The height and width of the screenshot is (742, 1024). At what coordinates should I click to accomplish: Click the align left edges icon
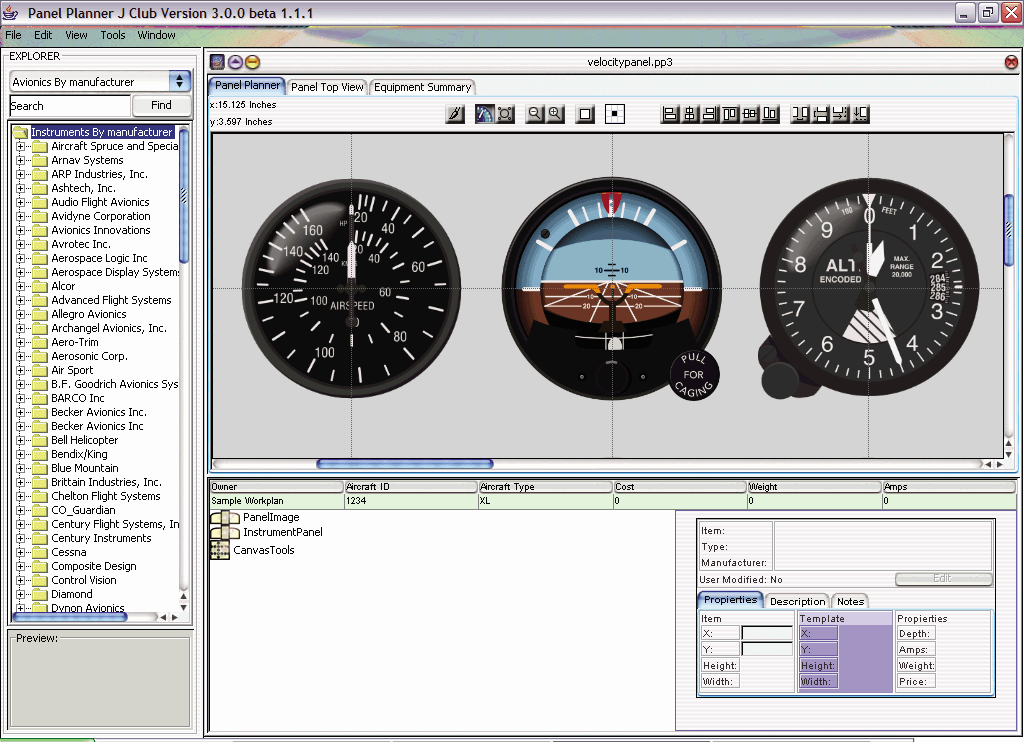[670, 114]
